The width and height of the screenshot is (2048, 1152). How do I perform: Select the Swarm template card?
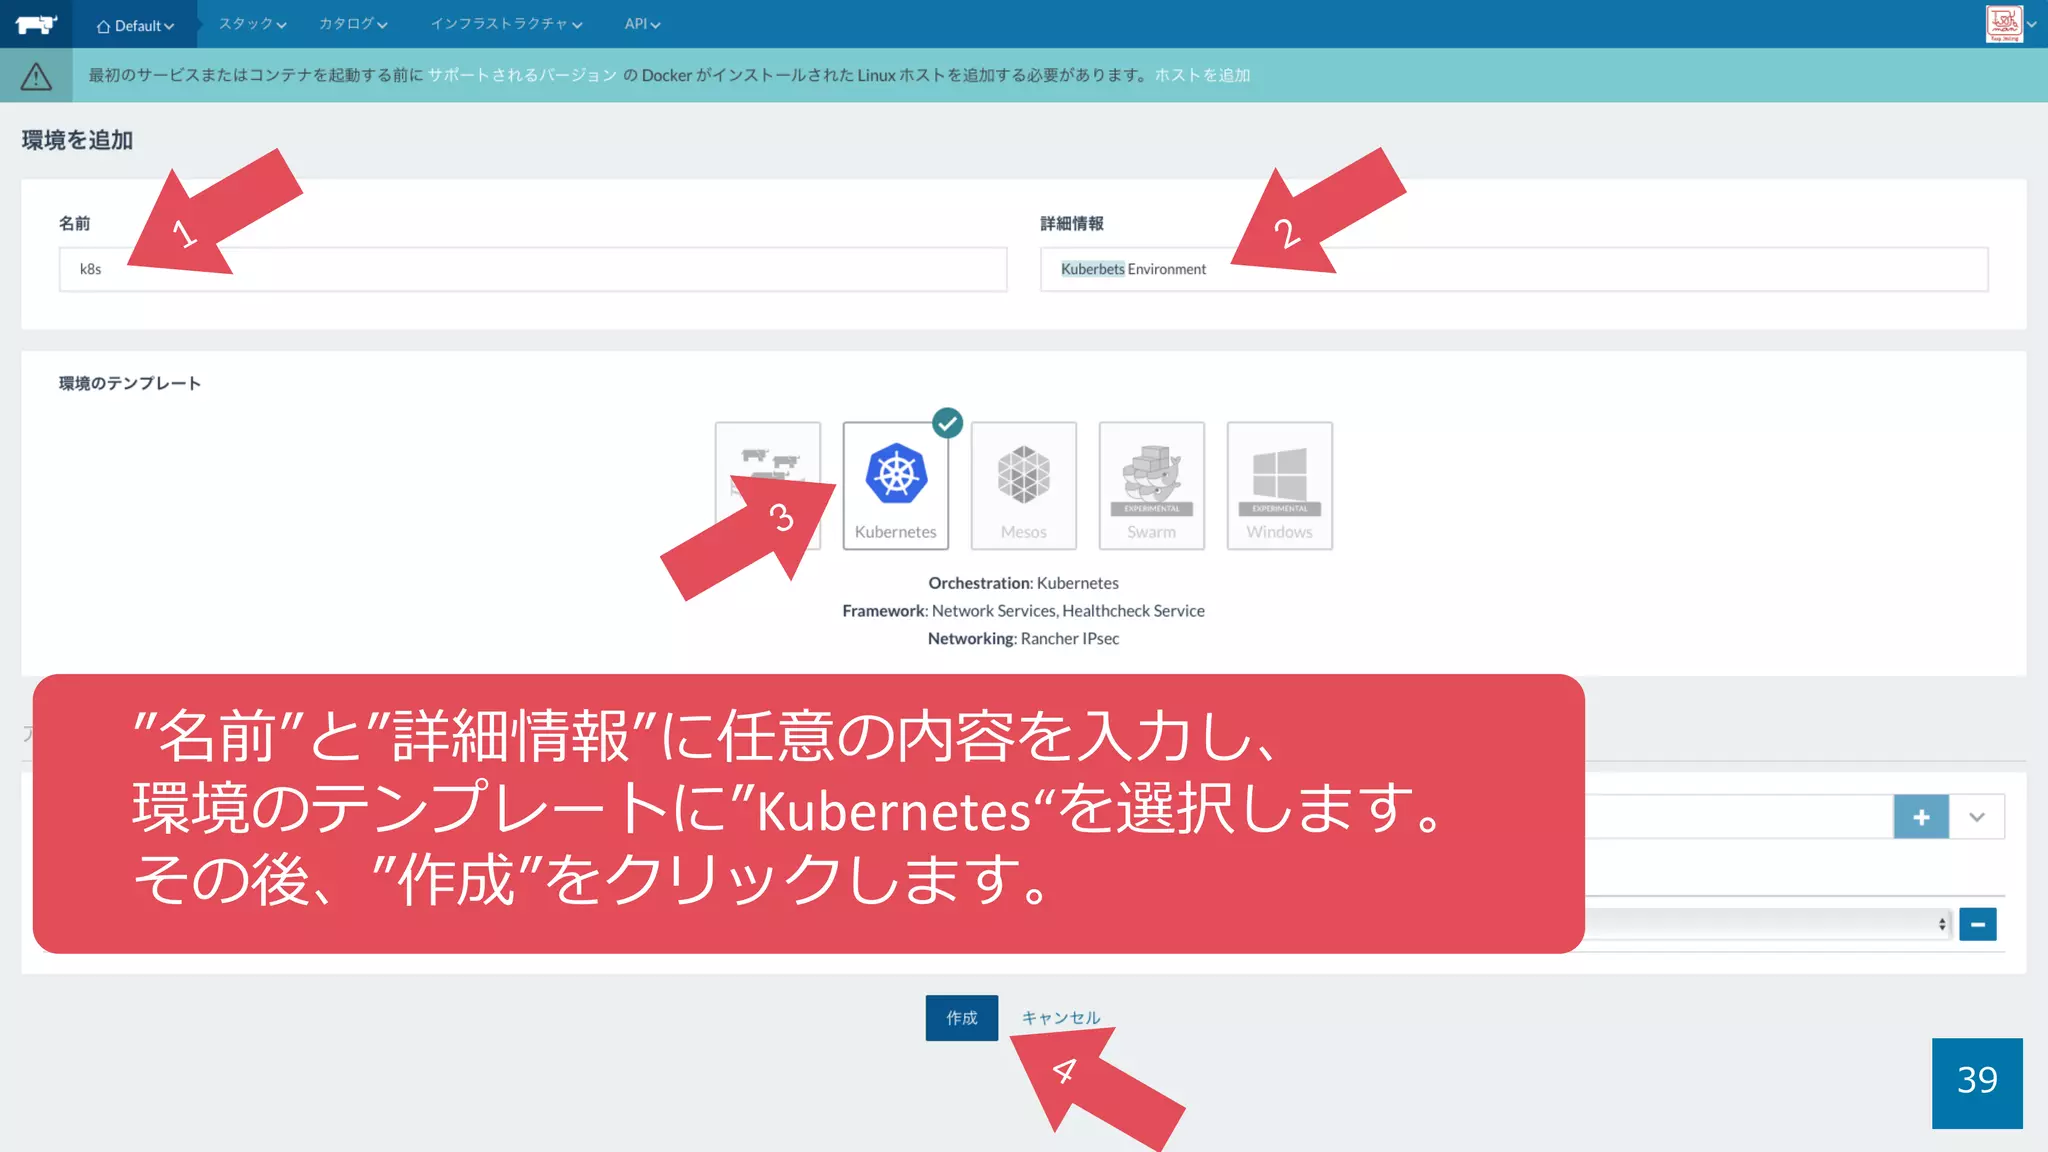coord(1151,485)
